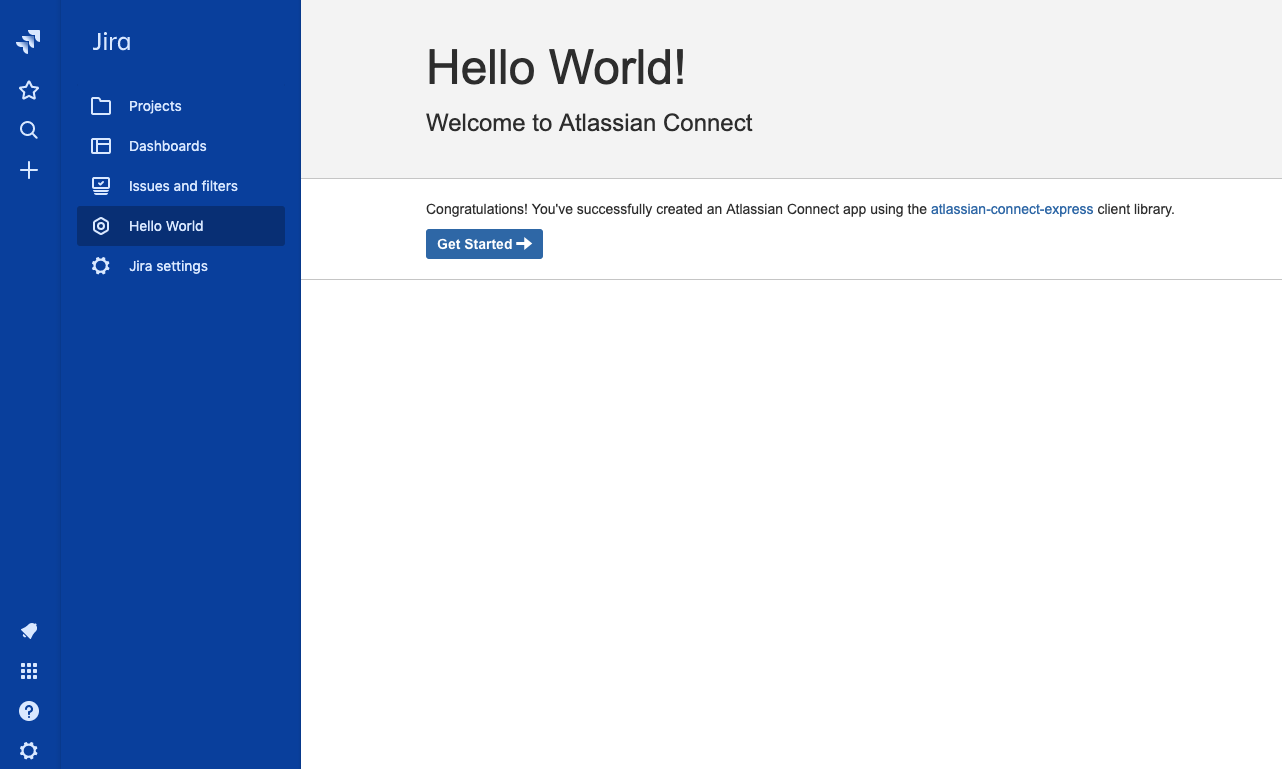Select the Hello World sidebar item
The width and height of the screenshot is (1282, 769).
(x=166, y=226)
